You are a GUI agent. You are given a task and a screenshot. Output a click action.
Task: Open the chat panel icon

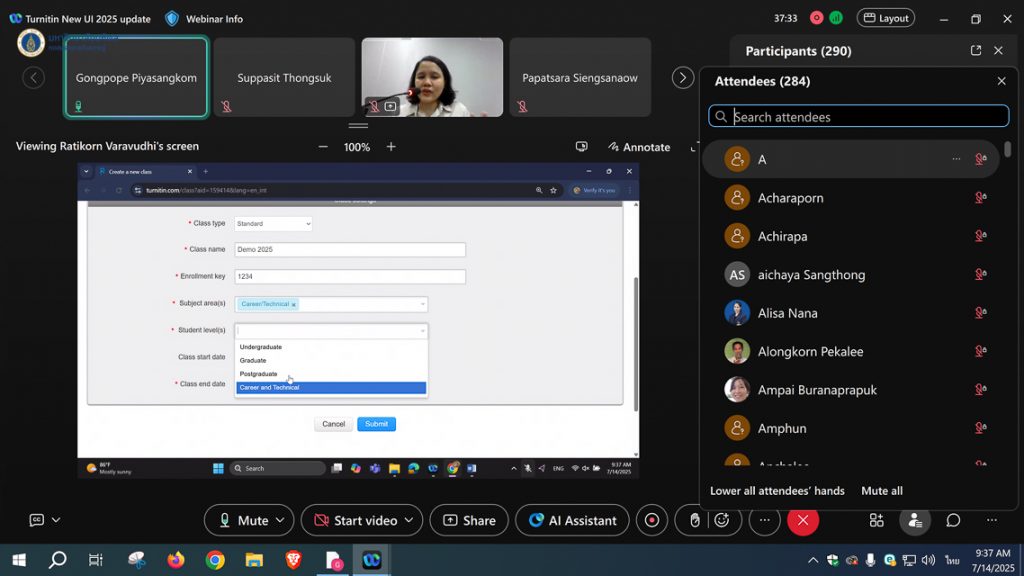click(x=953, y=520)
